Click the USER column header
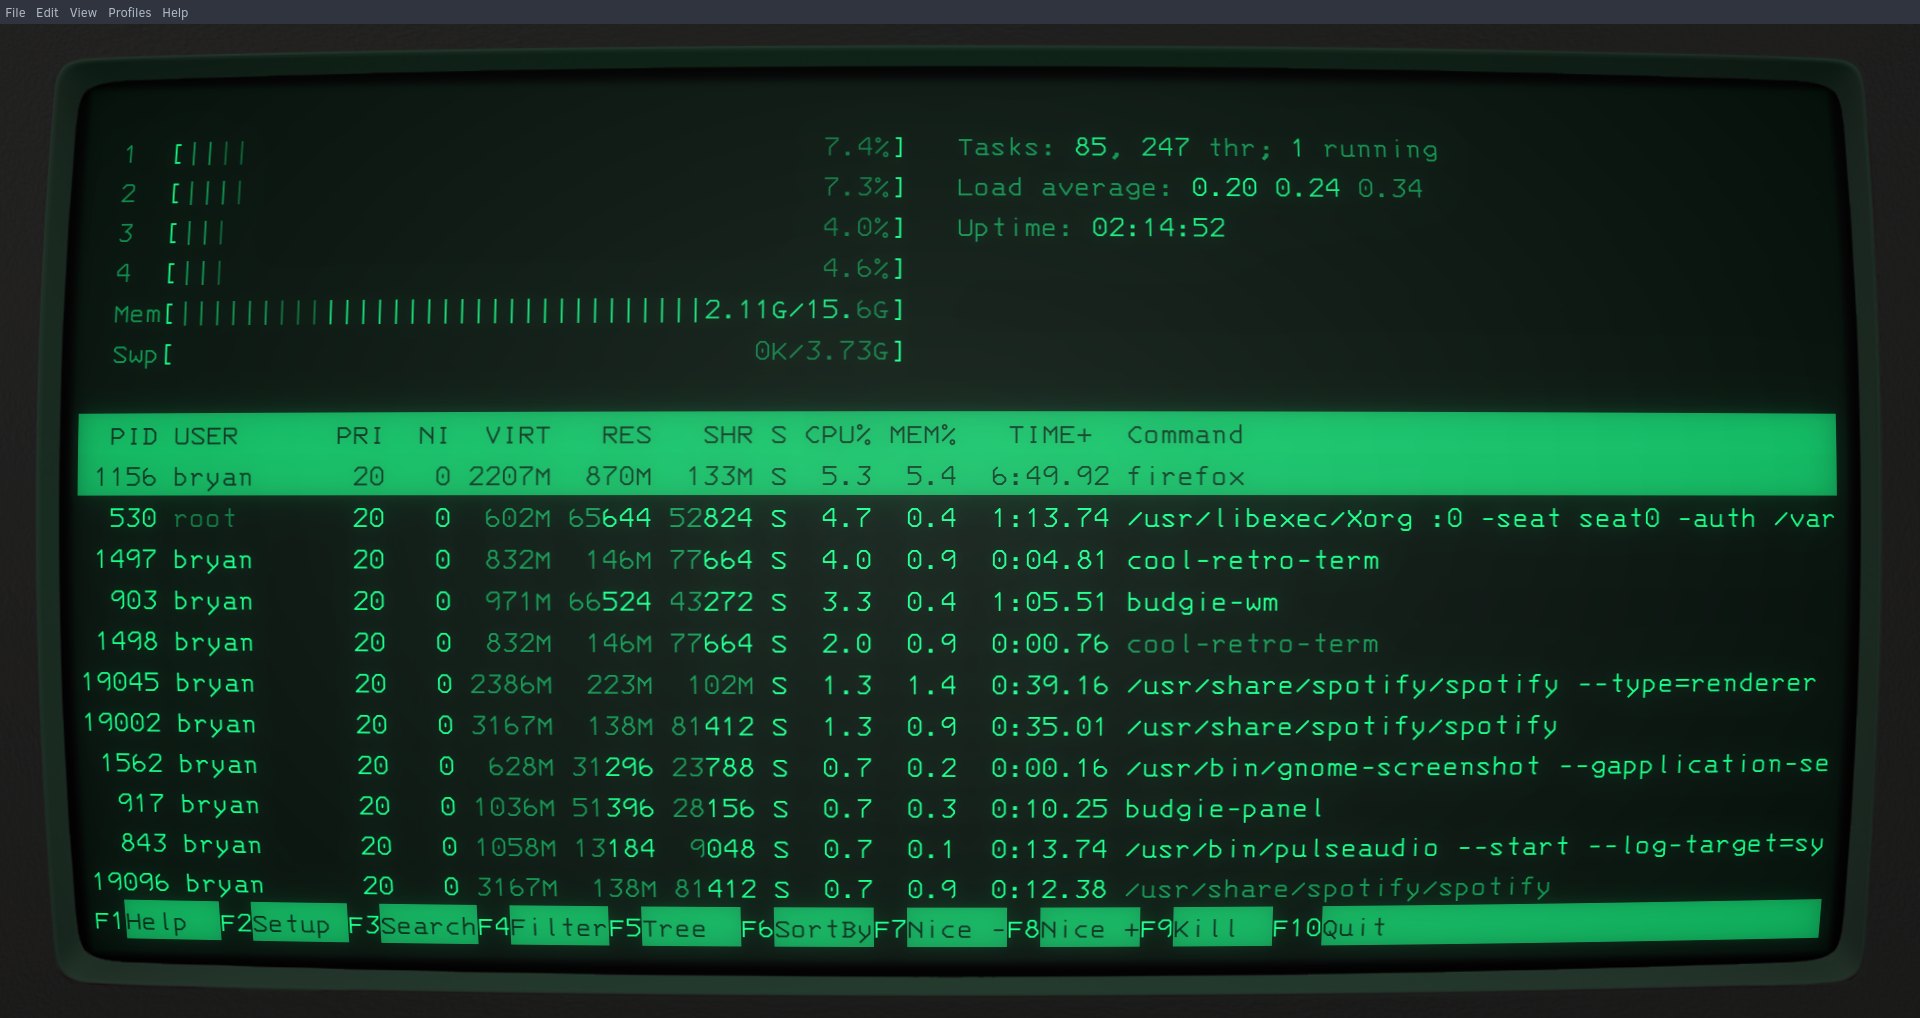The image size is (1920, 1018). tap(206, 437)
